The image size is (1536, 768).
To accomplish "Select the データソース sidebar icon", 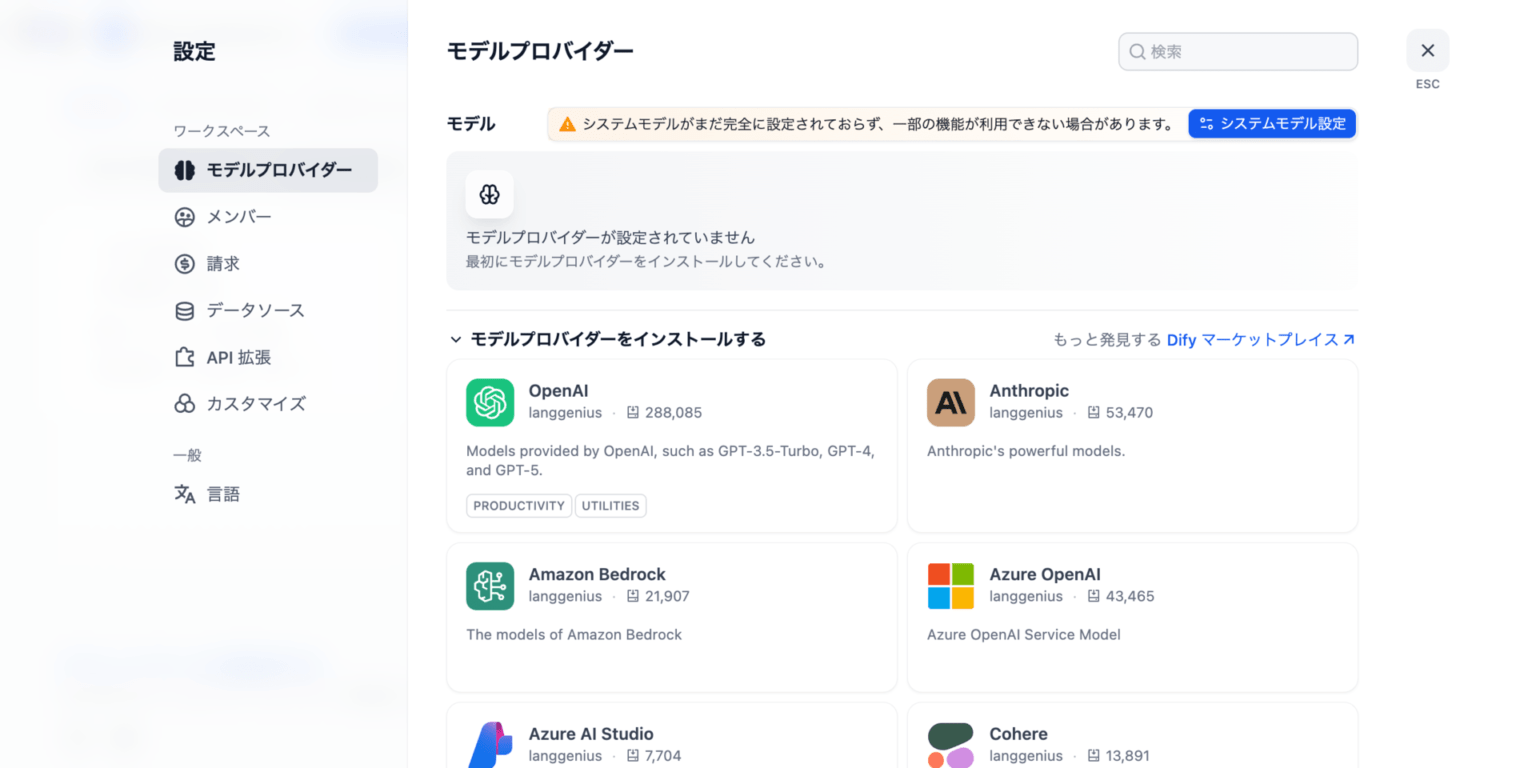I will tap(185, 310).
